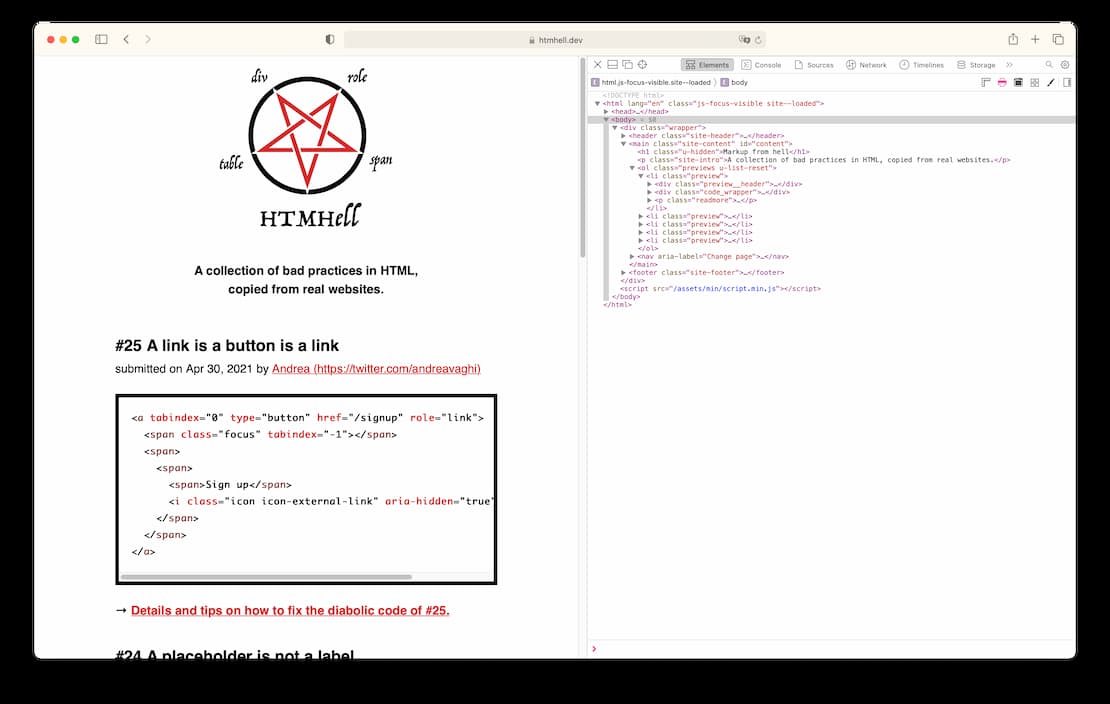The width and height of the screenshot is (1110, 704).
Task: Select the DOCTYPE html row
Action: click(x=633, y=95)
